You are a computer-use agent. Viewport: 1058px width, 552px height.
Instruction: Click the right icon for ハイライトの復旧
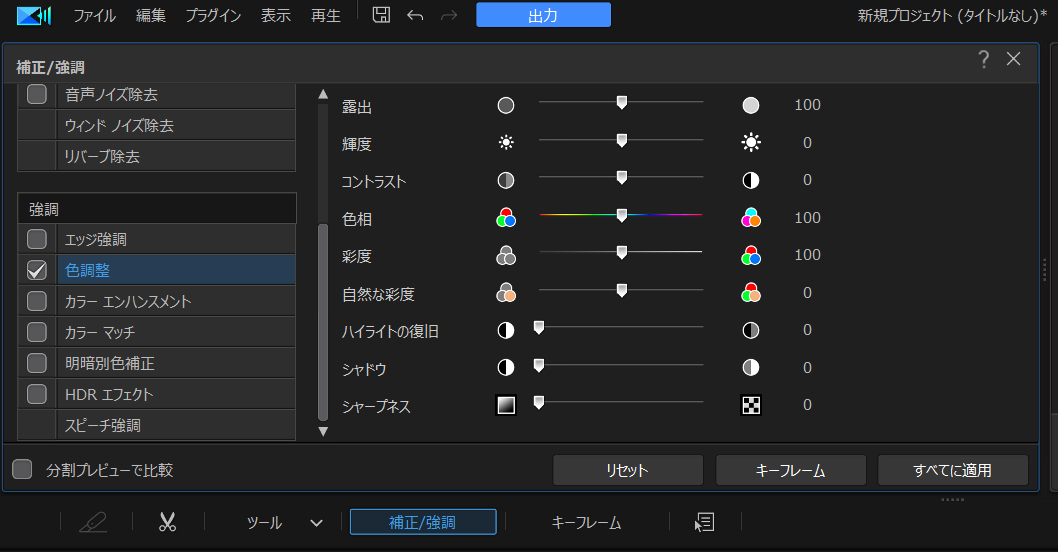tap(750, 330)
